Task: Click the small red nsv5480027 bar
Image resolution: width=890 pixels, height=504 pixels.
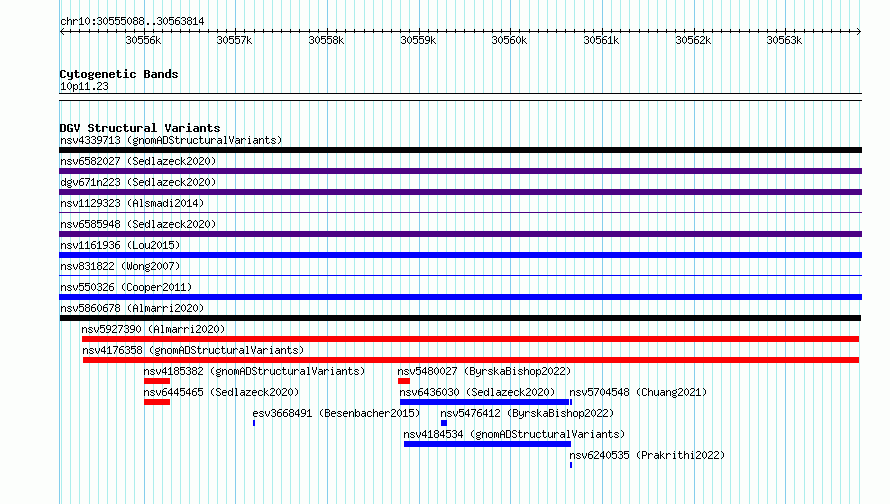Action: click(x=404, y=381)
